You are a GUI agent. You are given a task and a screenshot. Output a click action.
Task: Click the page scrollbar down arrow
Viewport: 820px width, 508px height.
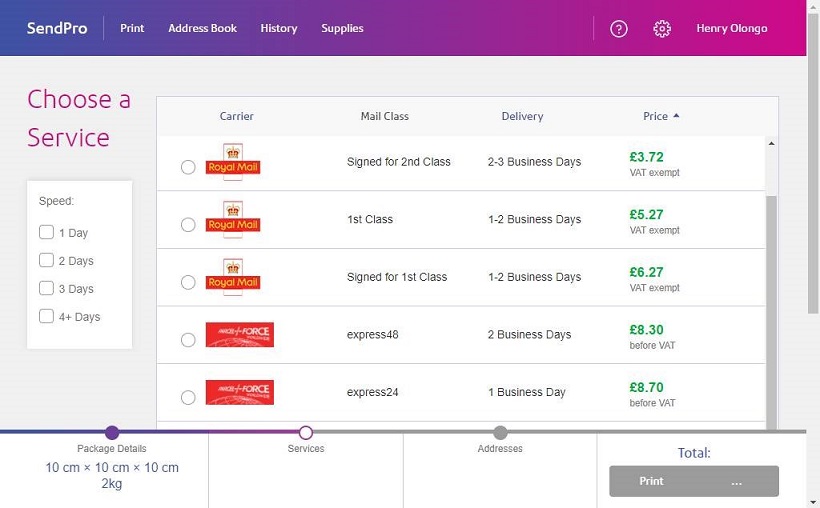(813, 502)
